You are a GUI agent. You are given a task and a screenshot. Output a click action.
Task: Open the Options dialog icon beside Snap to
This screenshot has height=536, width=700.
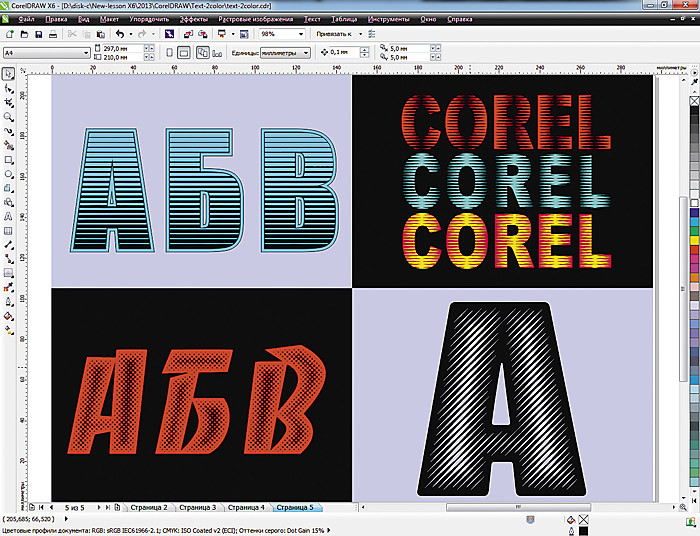click(x=372, y=34)
